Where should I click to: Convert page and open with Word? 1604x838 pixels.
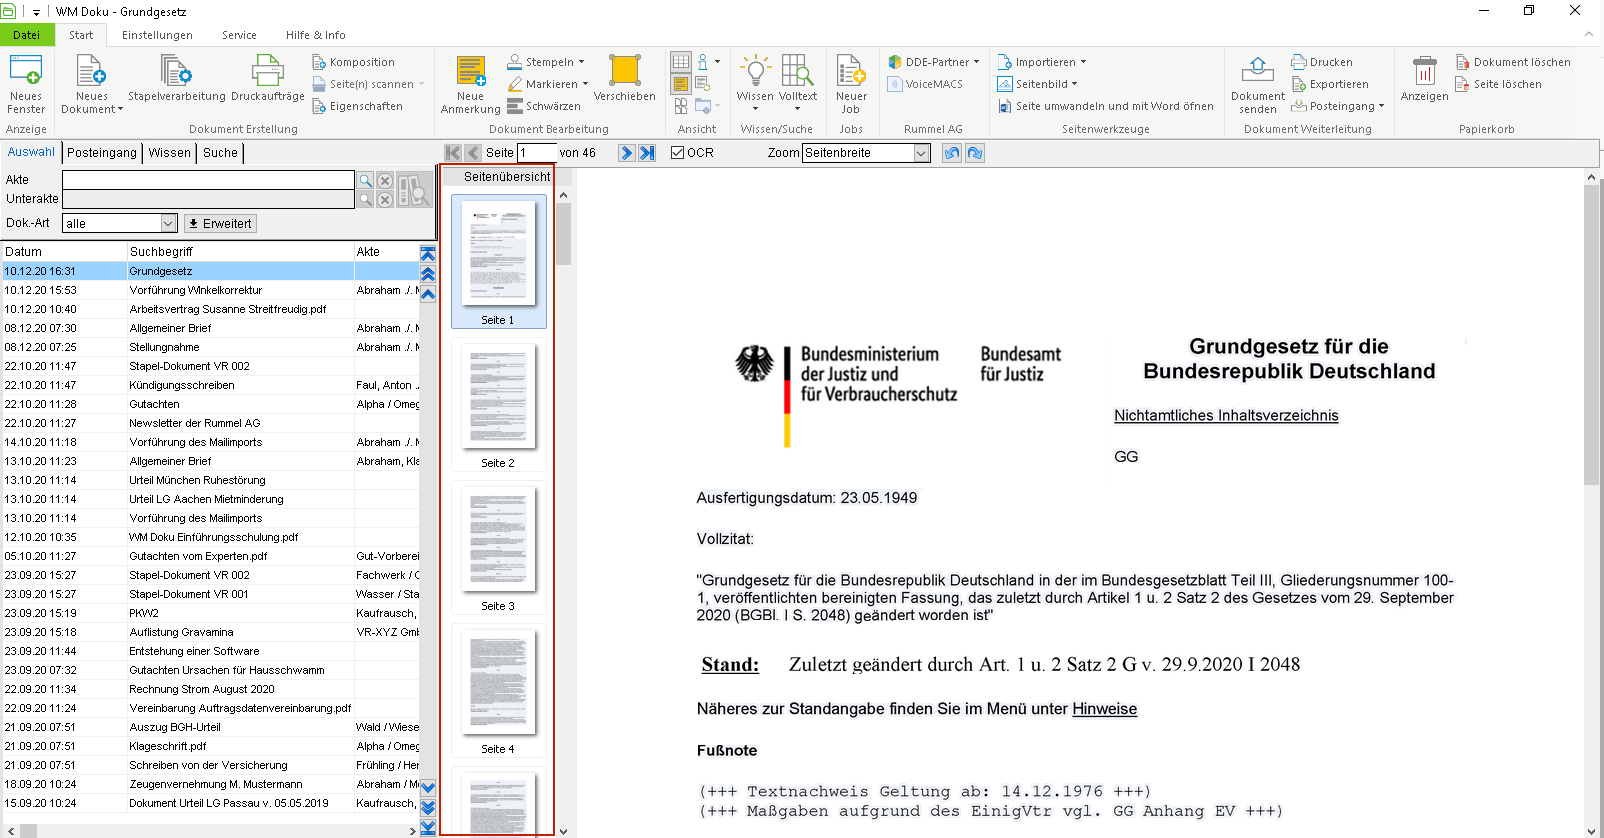pyautogui.click(x=1105, y=106)
